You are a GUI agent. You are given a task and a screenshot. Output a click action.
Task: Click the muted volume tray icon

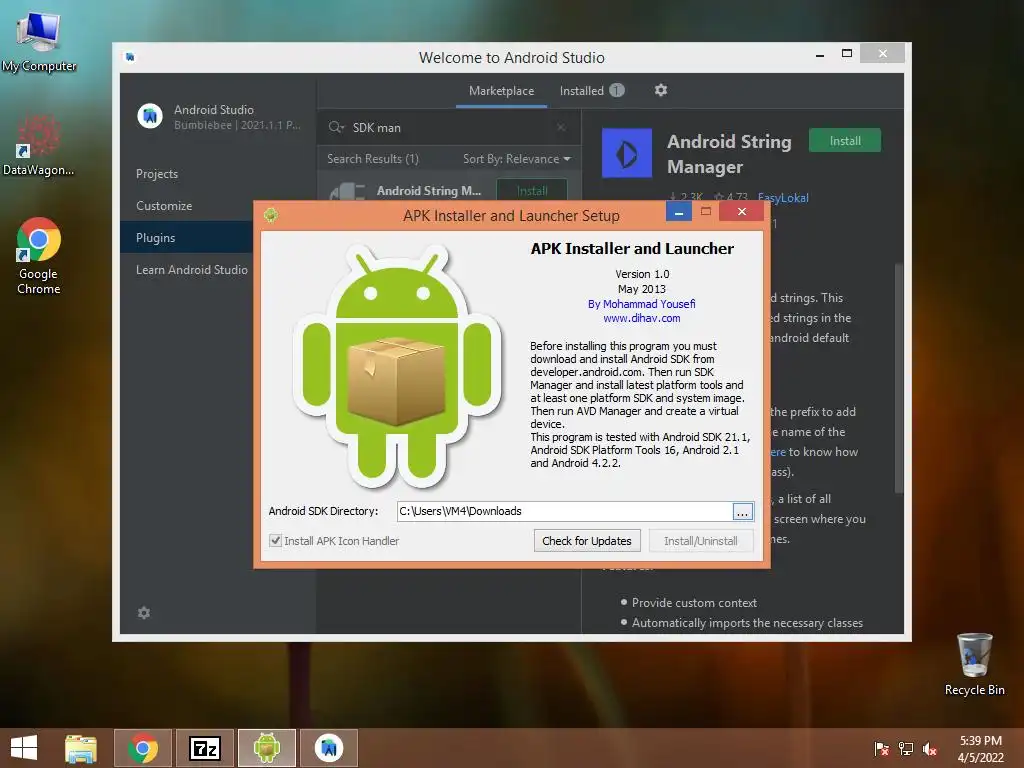point(930,748)
